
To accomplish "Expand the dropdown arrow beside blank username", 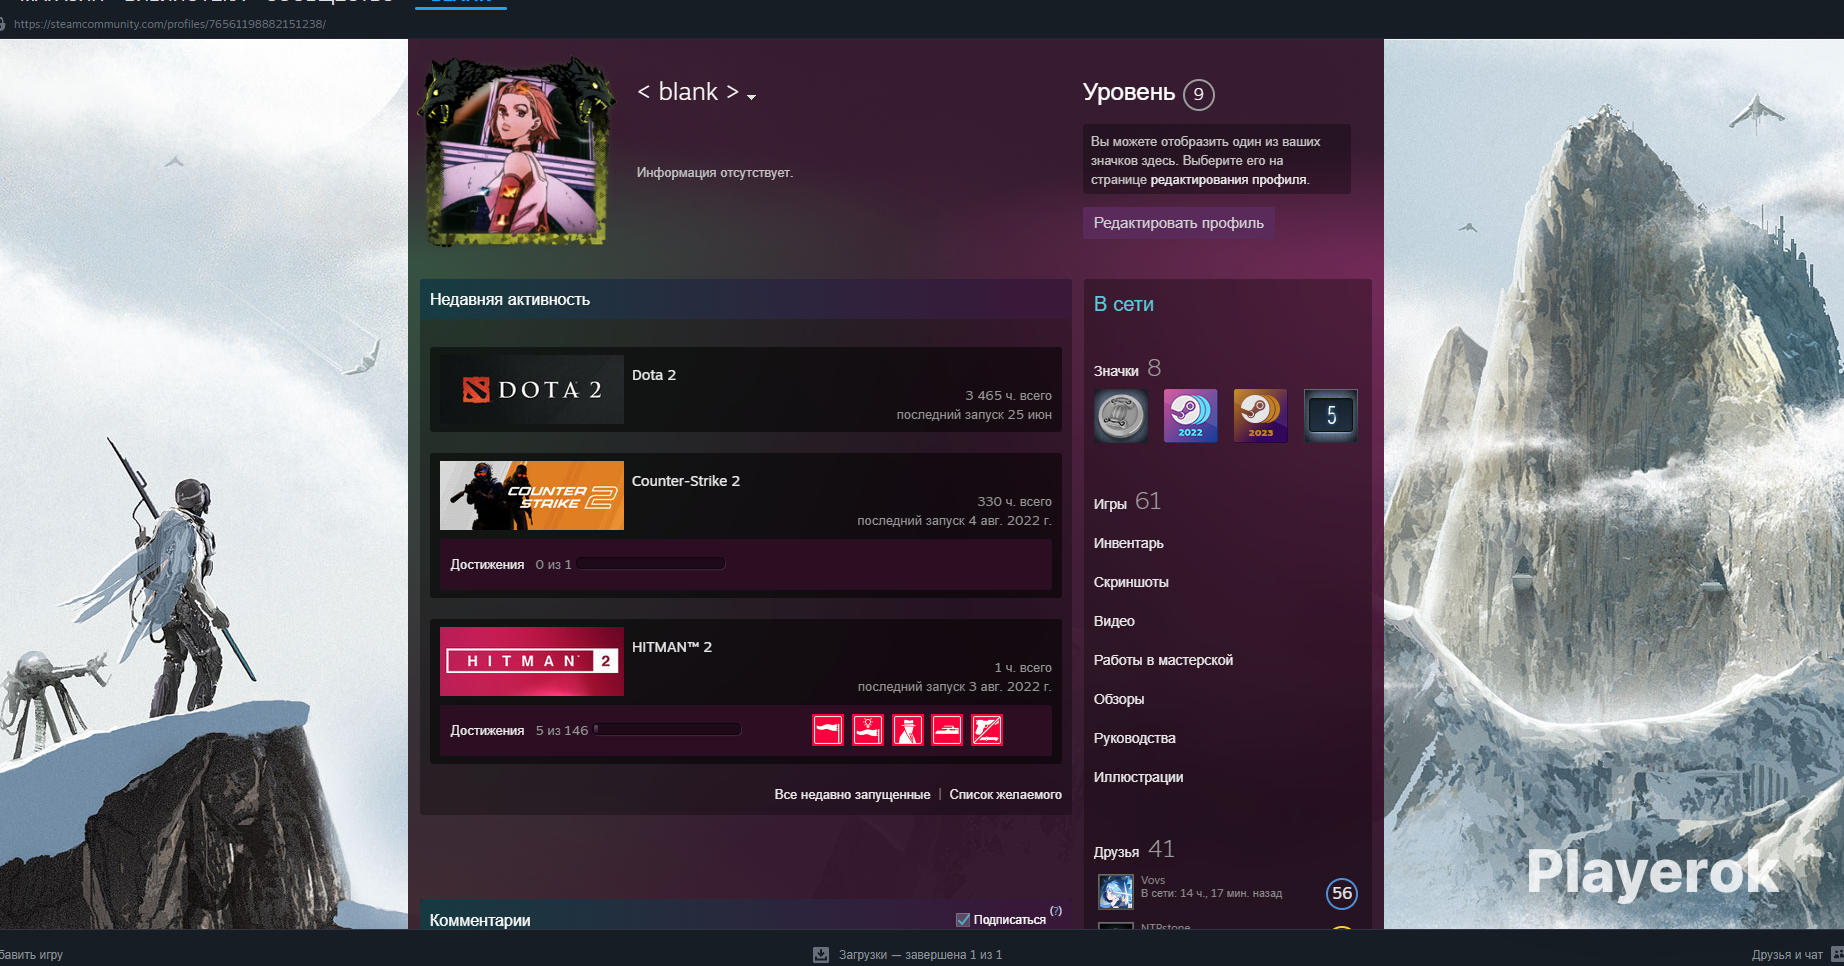I will pos(751,97).
